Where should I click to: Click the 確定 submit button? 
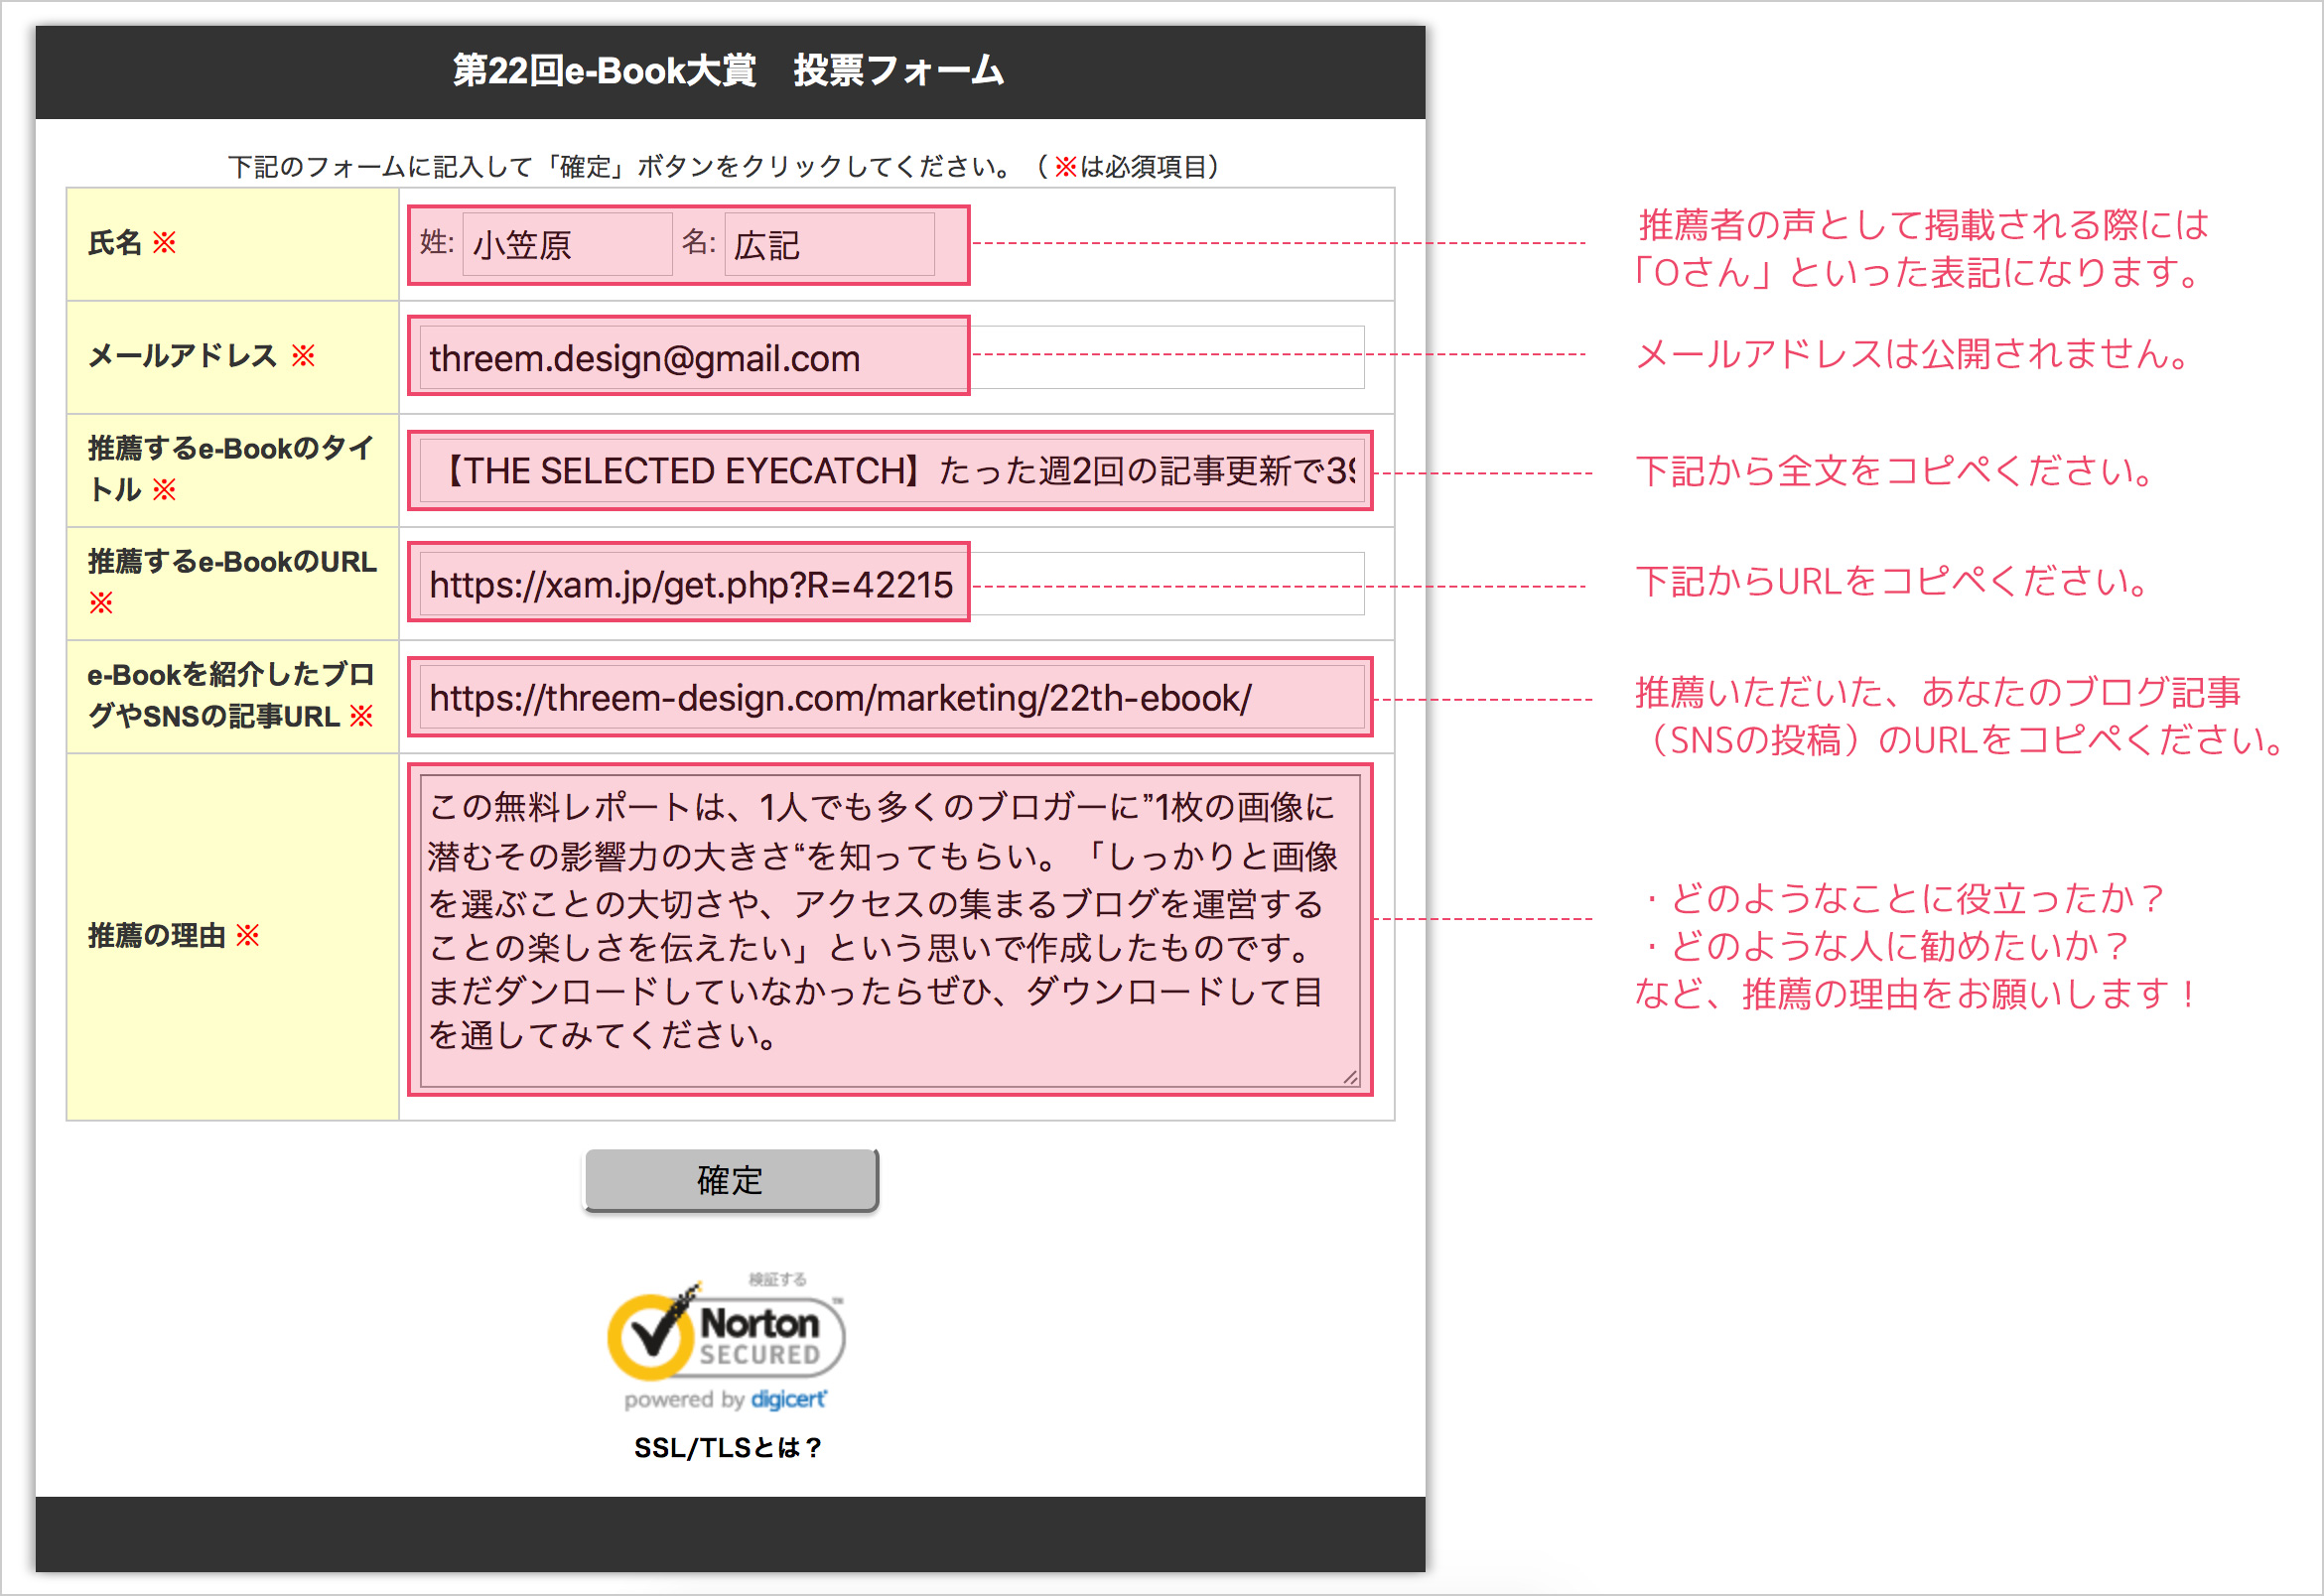731,1181
